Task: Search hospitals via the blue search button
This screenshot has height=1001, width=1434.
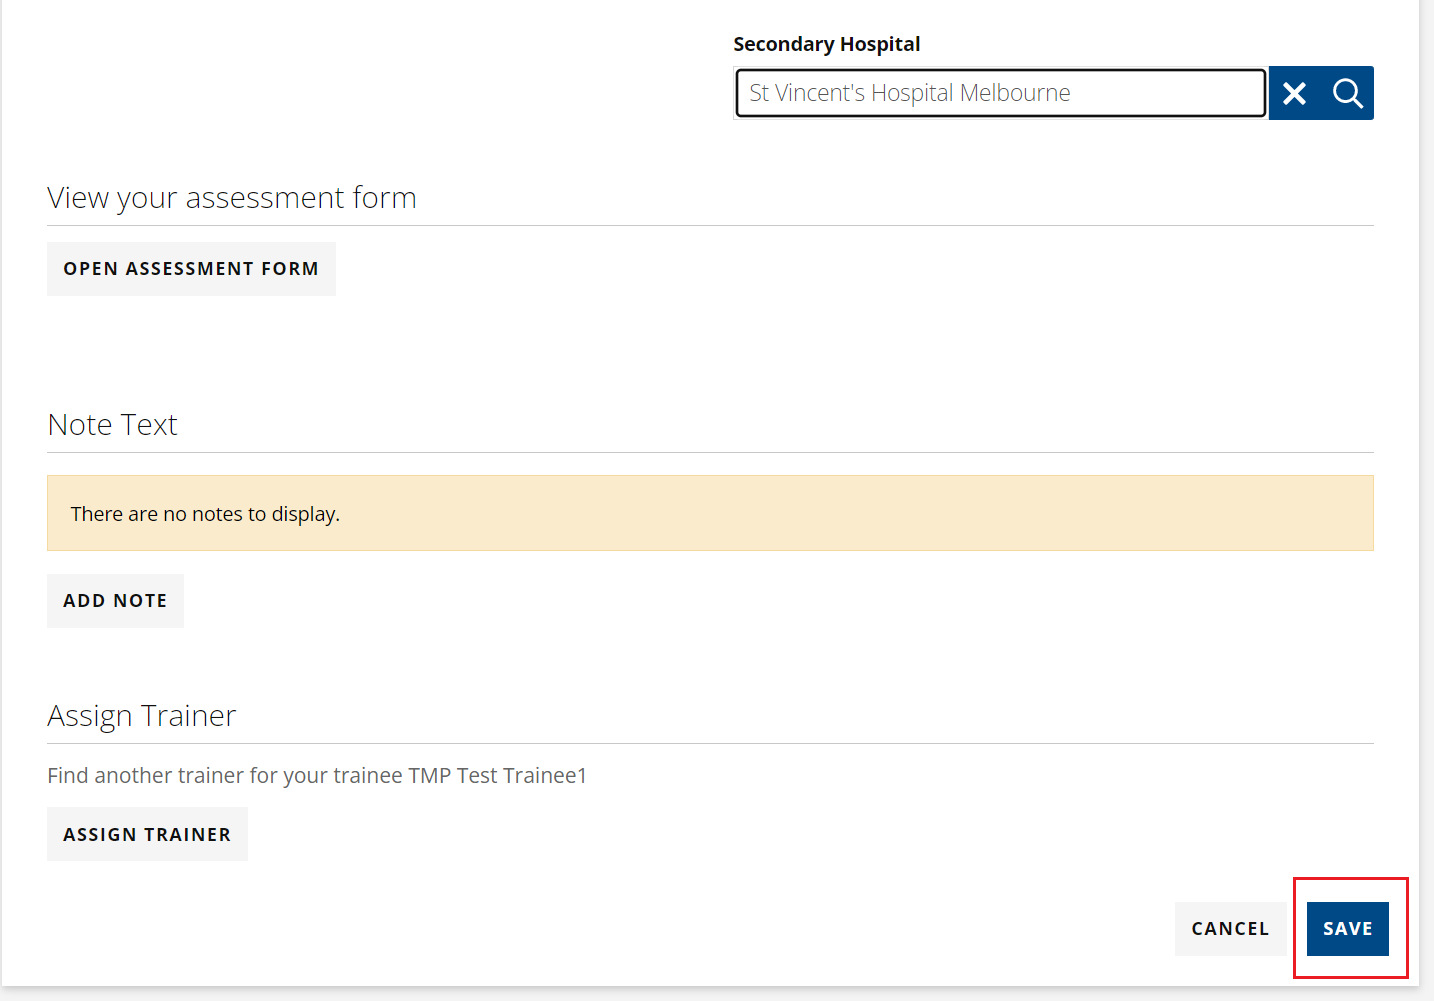Action: coord(1347,93)
